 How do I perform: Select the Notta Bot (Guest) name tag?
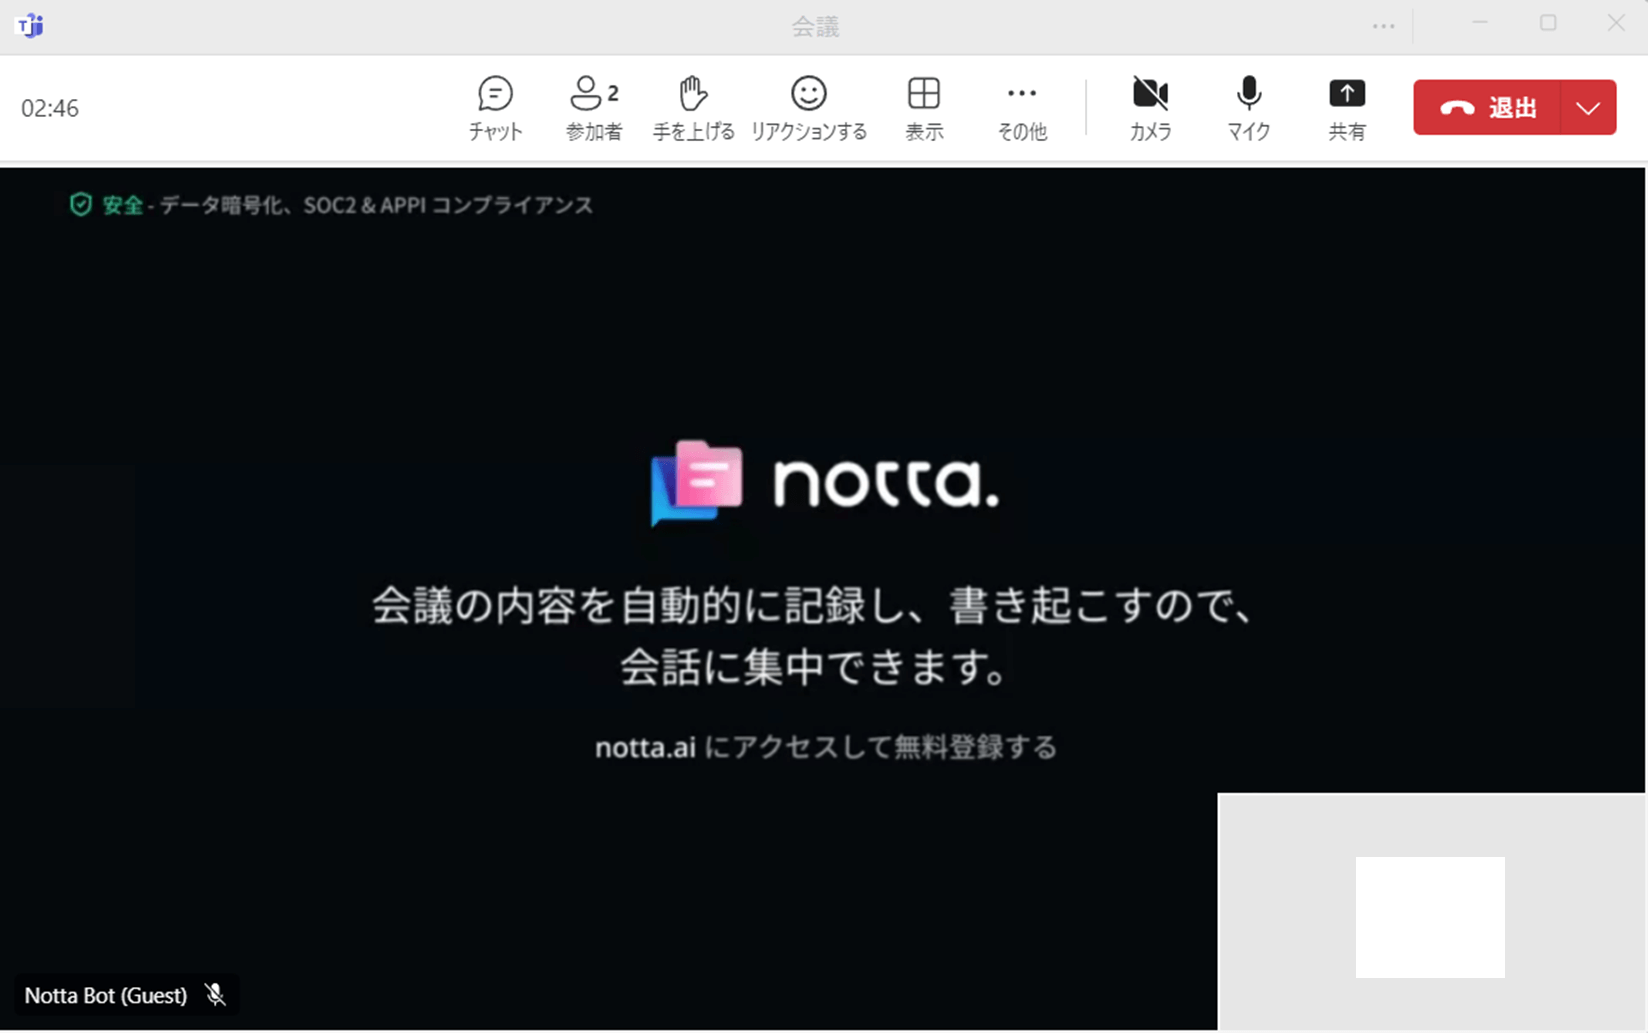coord(106,995)
